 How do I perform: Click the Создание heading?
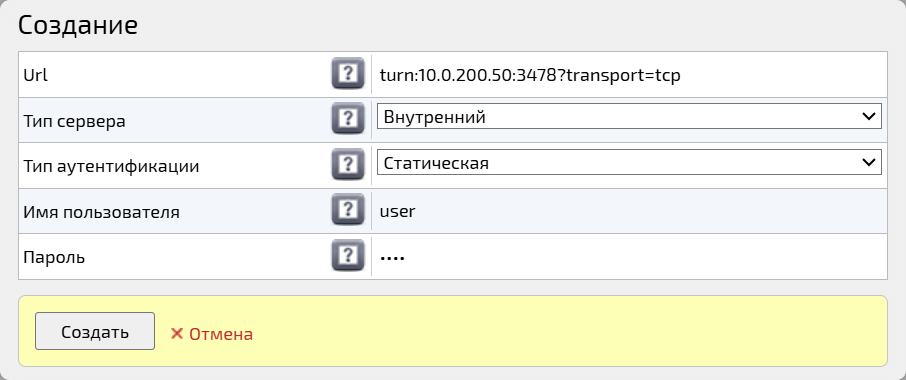point(78,25)
